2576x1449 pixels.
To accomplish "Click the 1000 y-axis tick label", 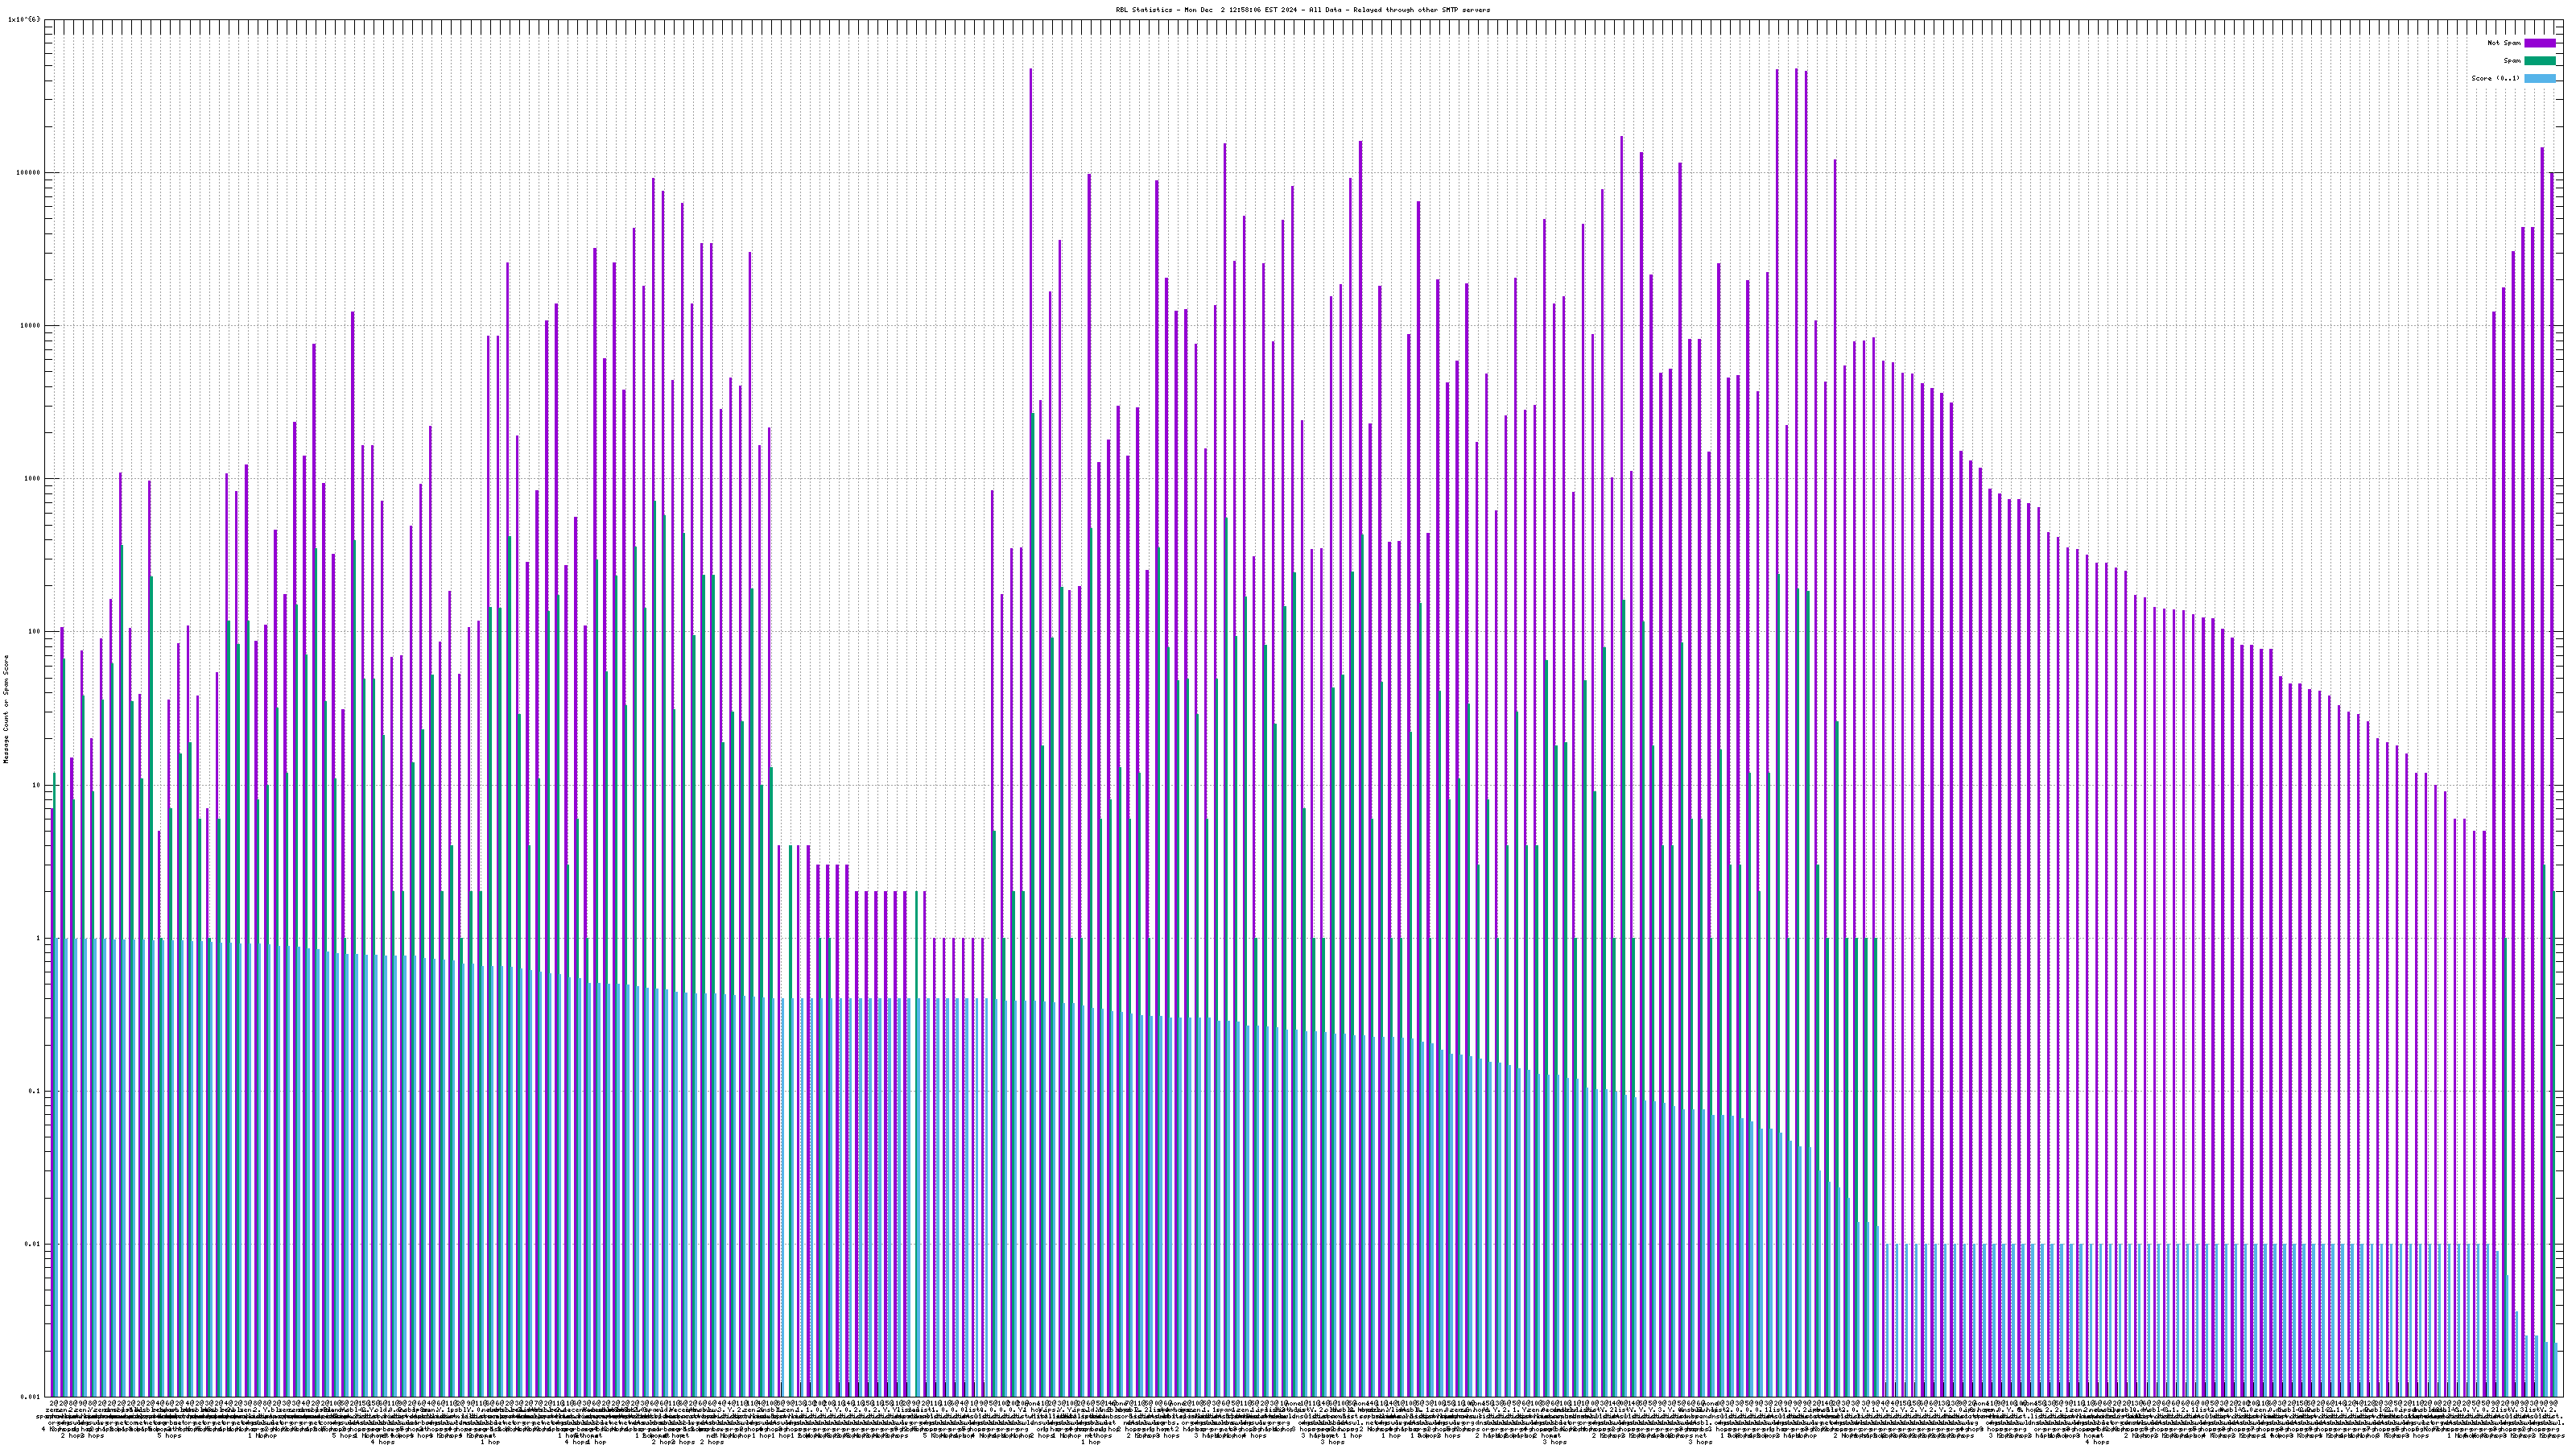I will tap(34, 478).
